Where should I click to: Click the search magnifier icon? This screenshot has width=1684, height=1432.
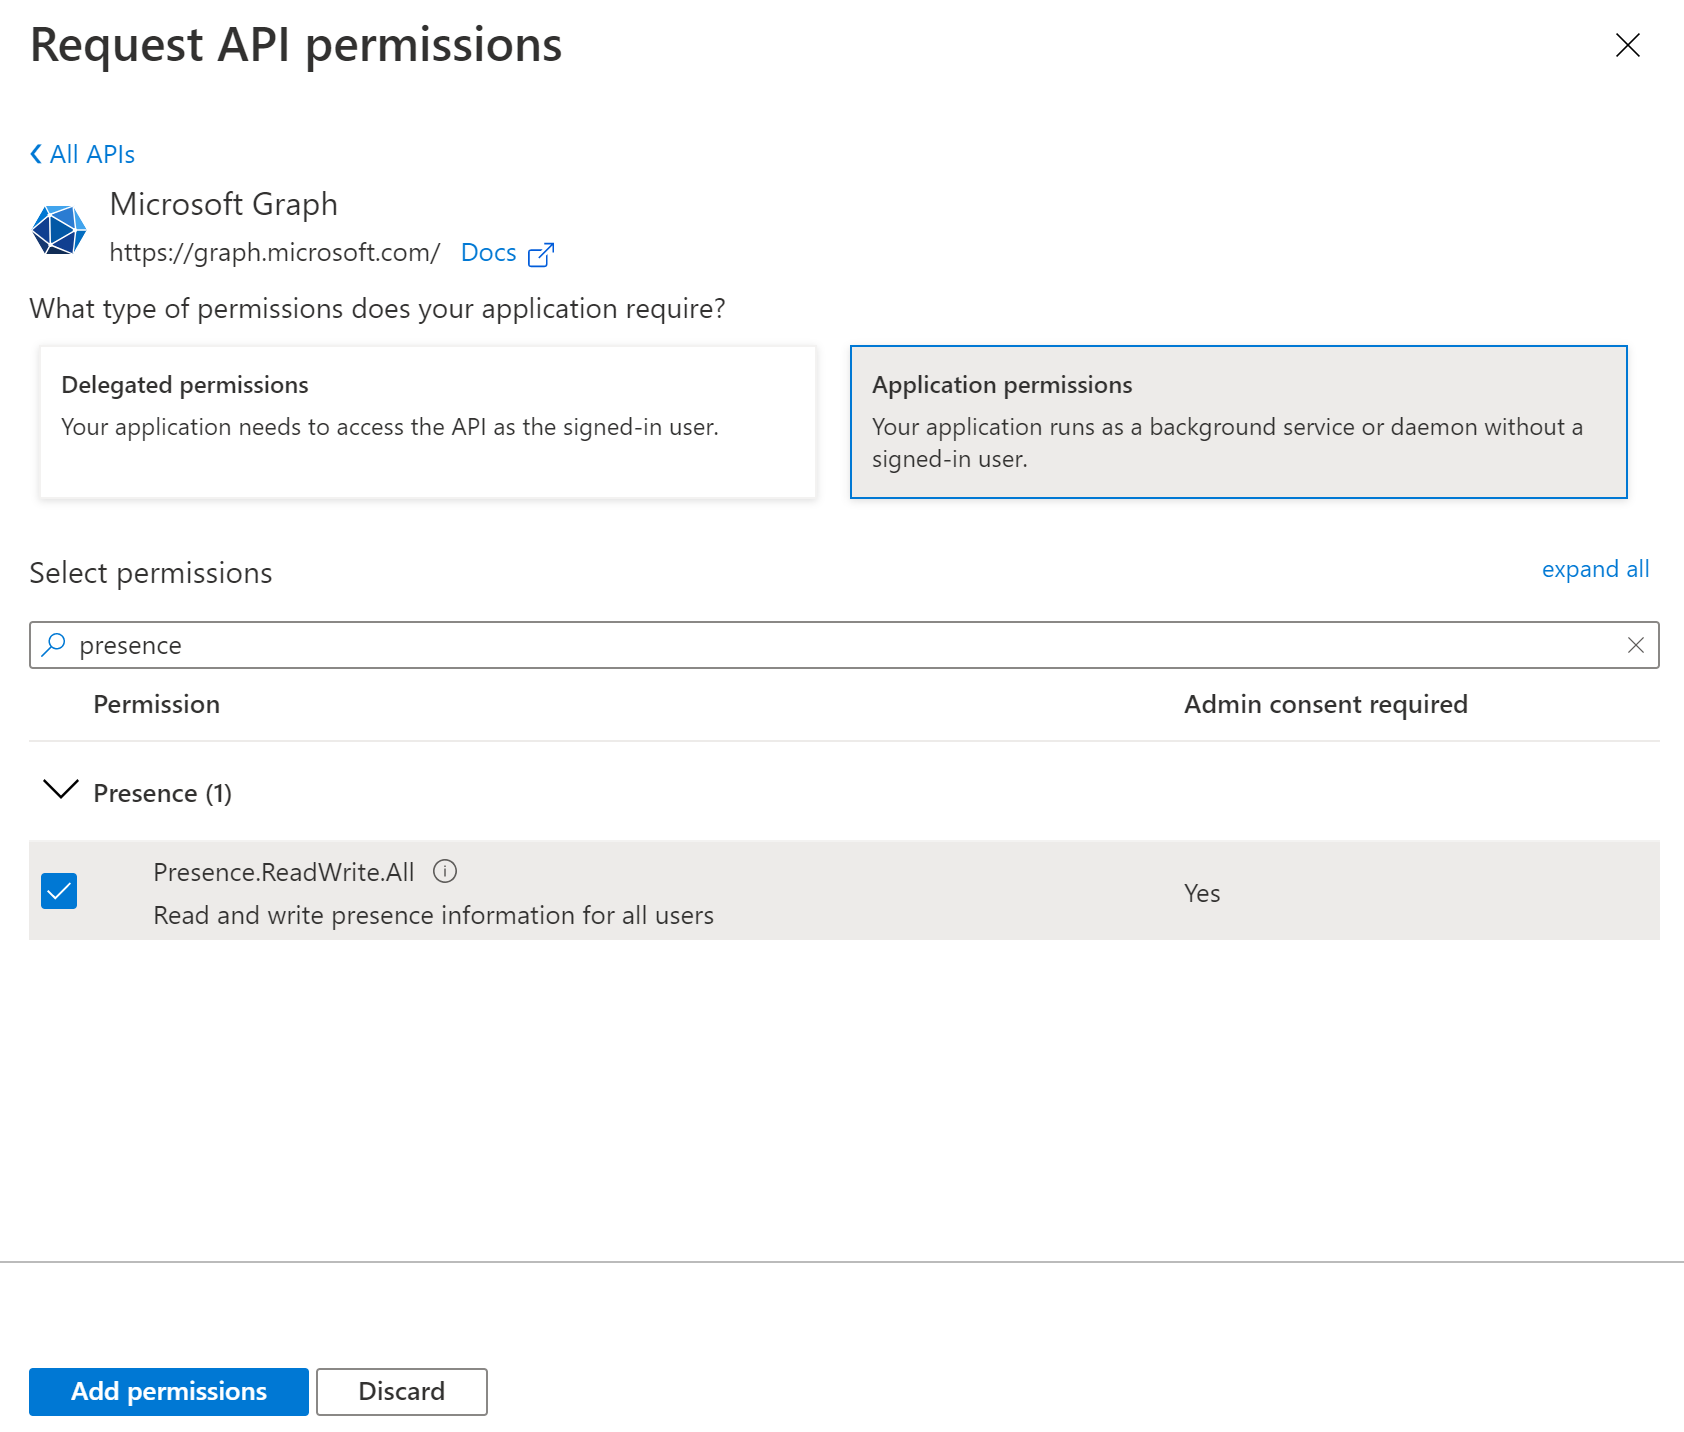coord(54,645)
